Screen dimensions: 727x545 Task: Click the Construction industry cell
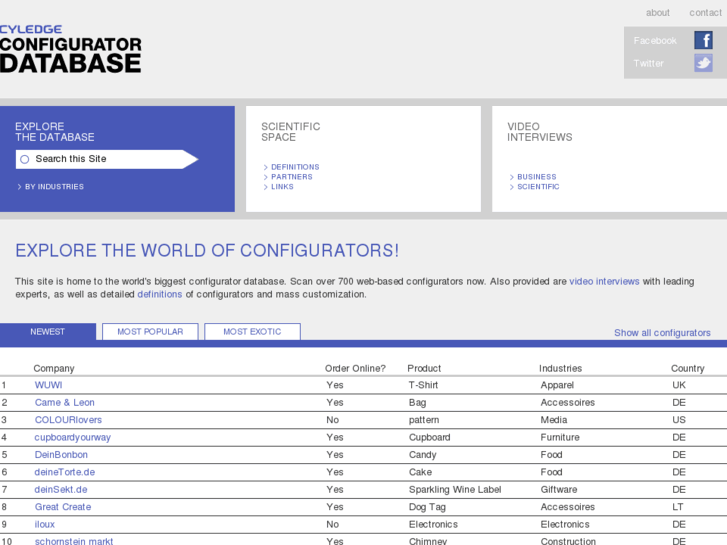tap(568, 541)
